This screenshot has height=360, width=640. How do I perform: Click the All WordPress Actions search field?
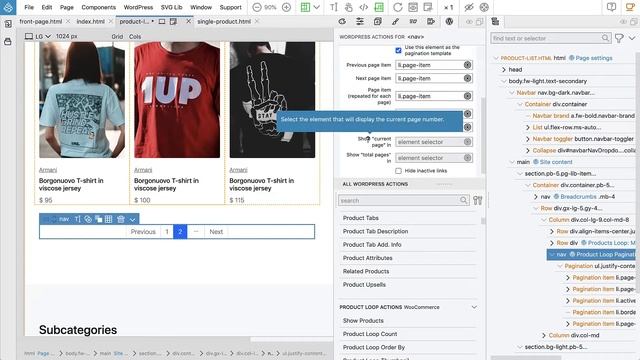click(403, 200)
